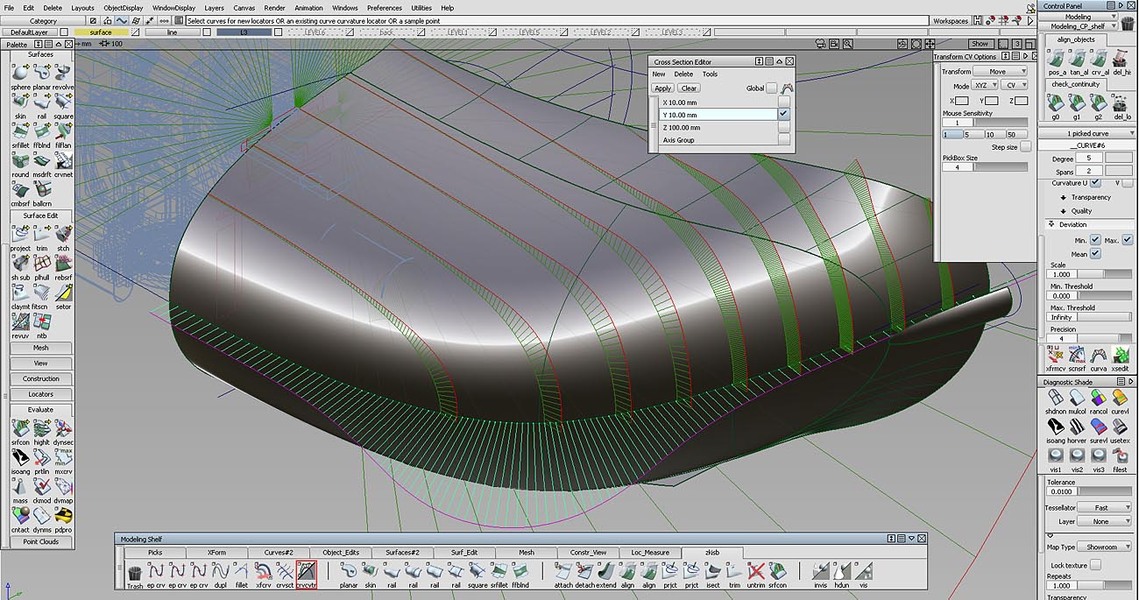
Task: Open the xsedit cross section tool
Action: (1121, 356)
